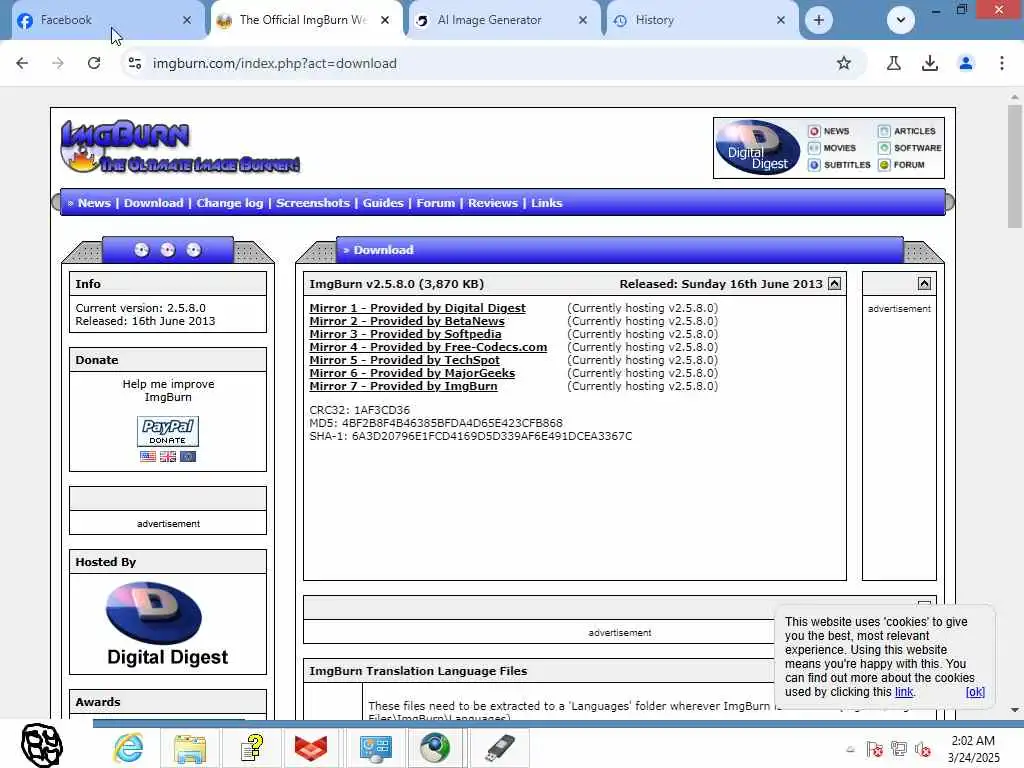
Task: Click the UK flag donate icon
Action: click(168, 456)
